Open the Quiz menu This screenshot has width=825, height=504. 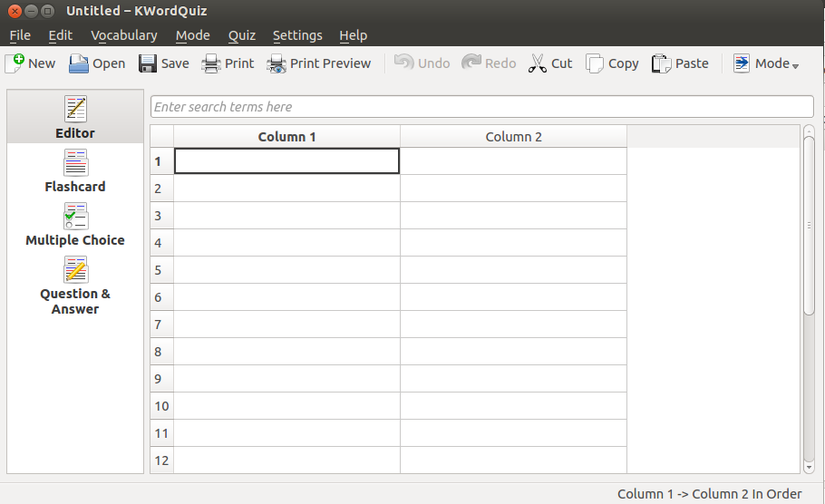click(242, 35)
